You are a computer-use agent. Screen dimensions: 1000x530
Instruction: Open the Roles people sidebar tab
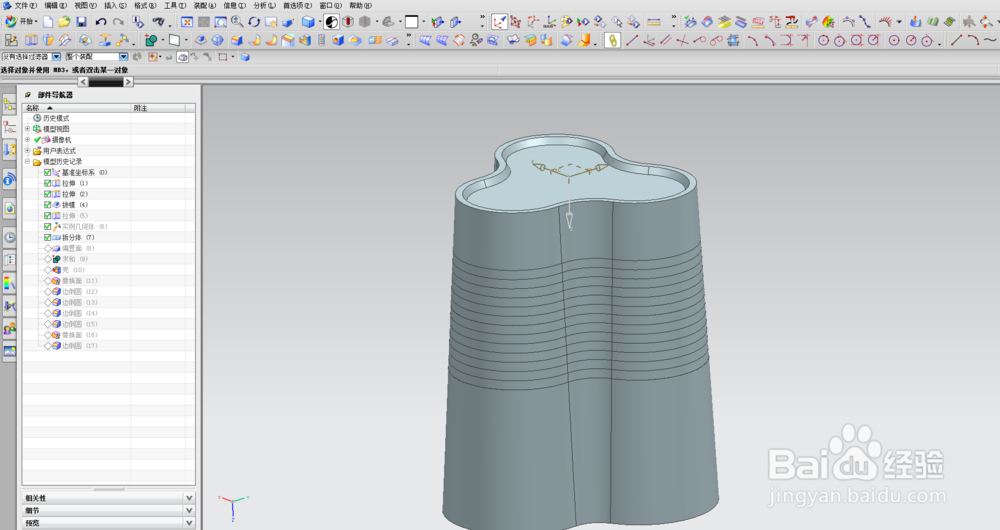point(10,329)
